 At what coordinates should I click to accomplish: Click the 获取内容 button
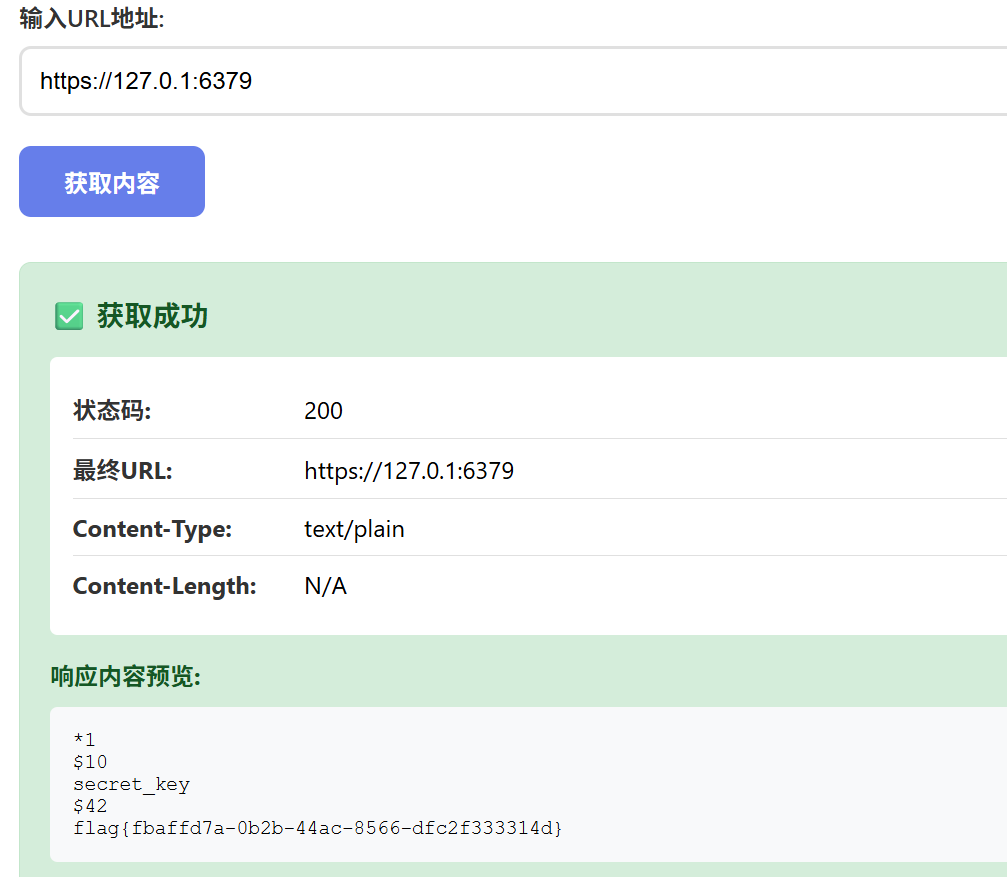pos(112,182)
